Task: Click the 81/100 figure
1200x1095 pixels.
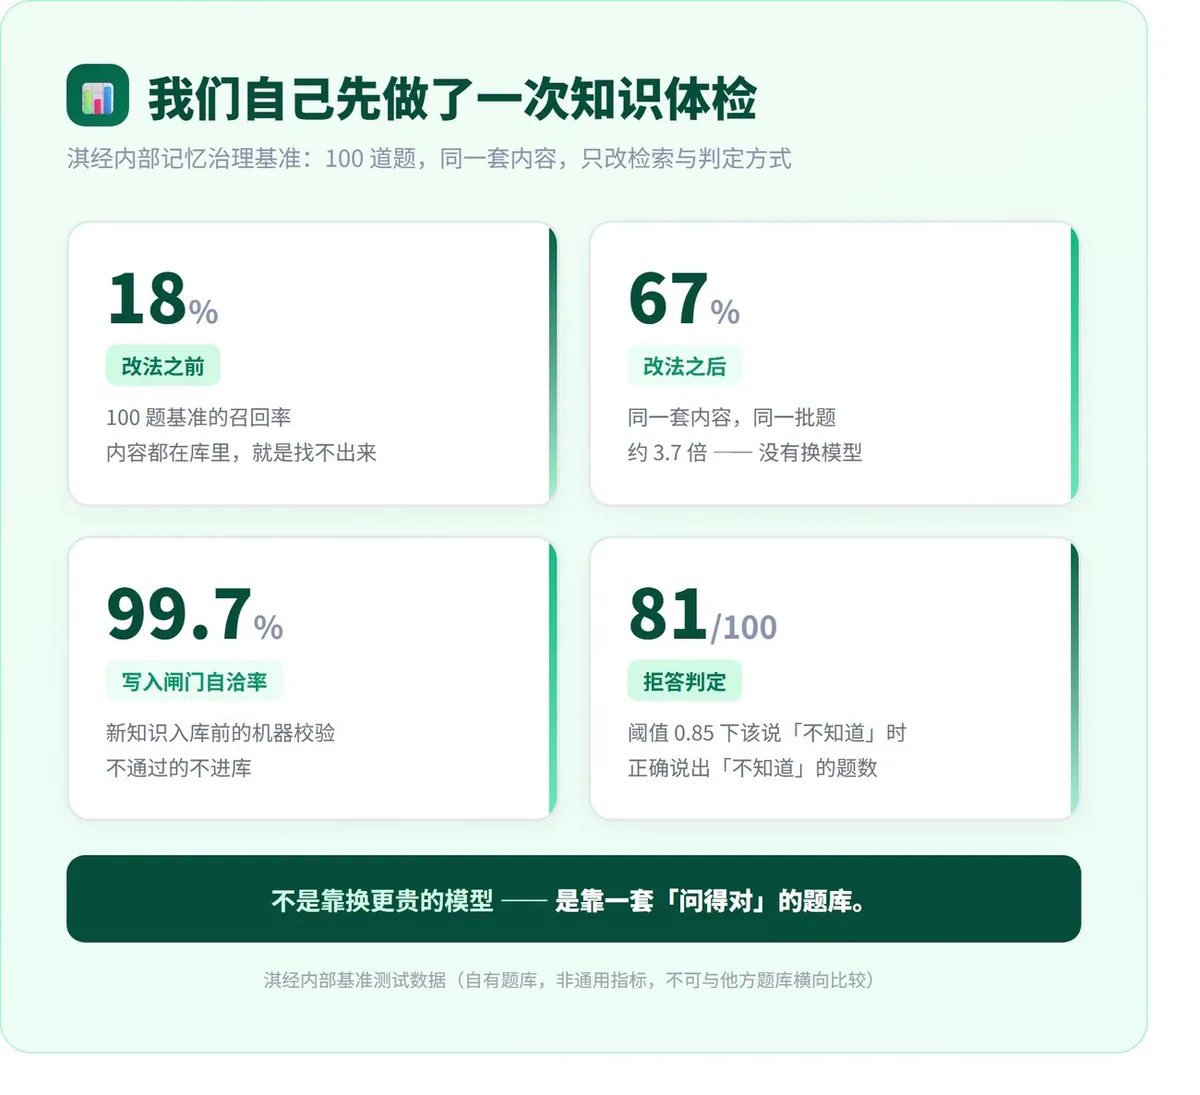Action: click(703, 614)
